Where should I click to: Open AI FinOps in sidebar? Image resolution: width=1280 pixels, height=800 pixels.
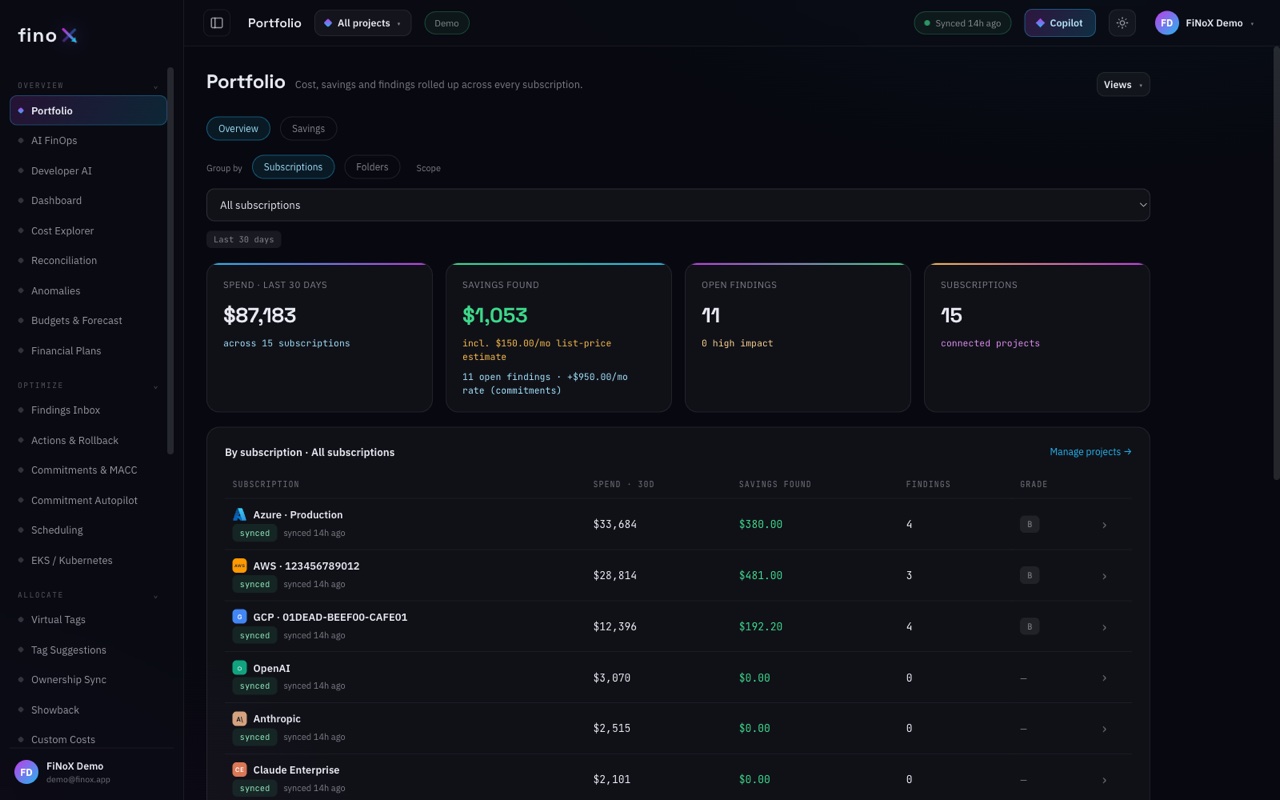click(88, 141)
